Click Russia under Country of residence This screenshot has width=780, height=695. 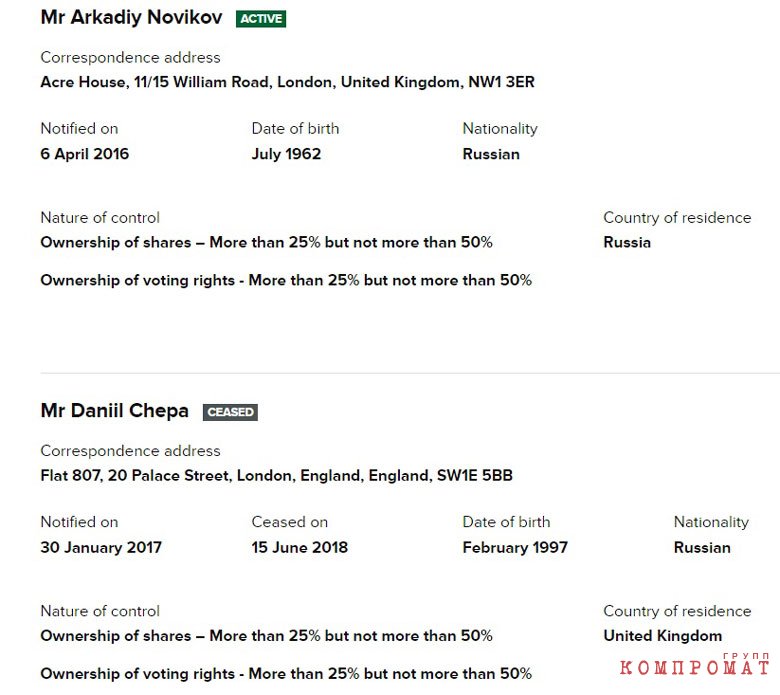tap(627, 243)
